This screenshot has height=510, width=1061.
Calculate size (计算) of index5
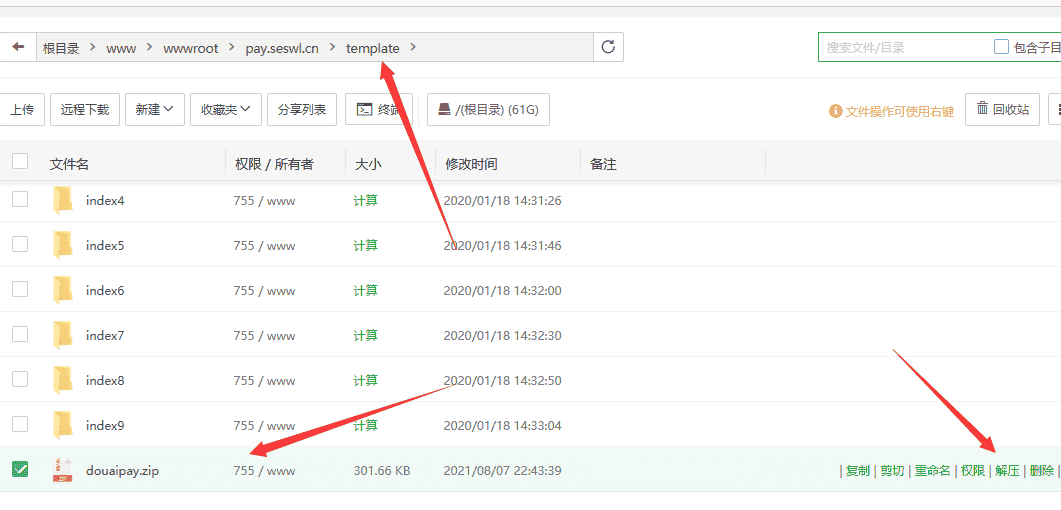pyautogui.click(x=365, y=246)
